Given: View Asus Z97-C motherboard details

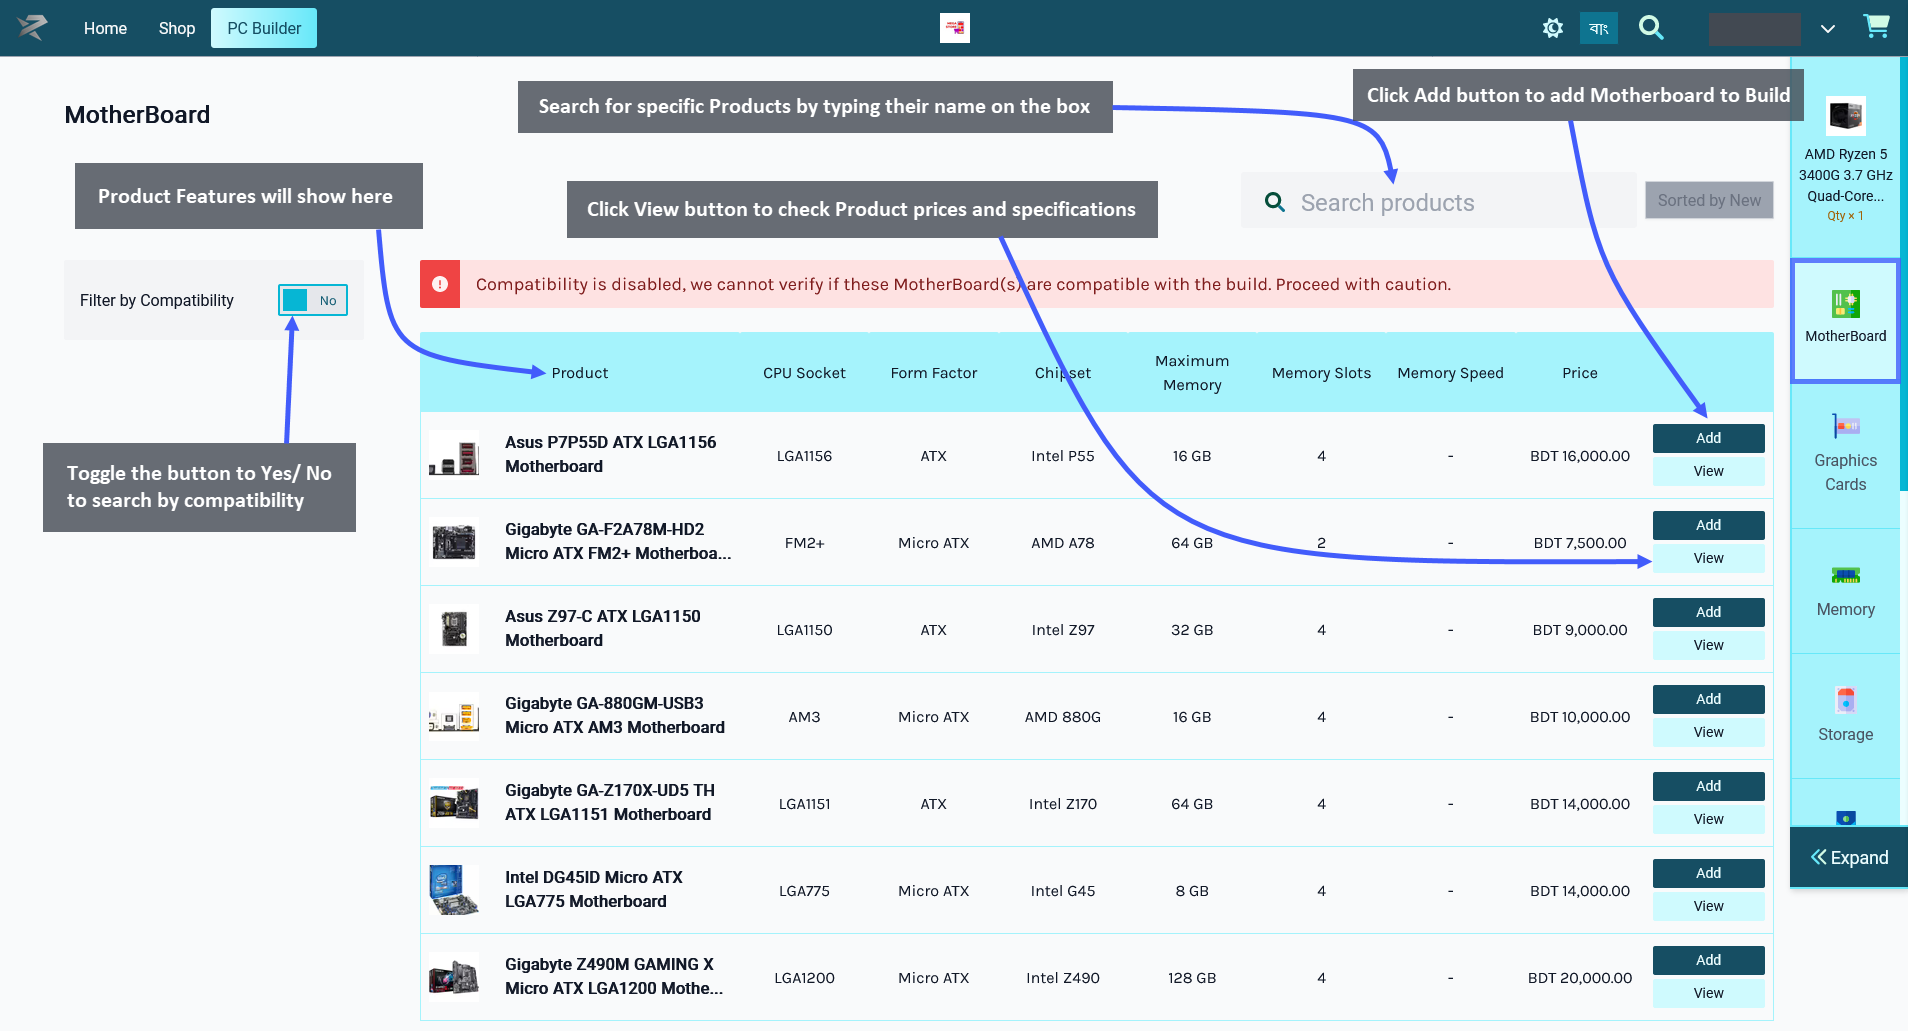Looking at the screenshot, I should point(1708,645).
